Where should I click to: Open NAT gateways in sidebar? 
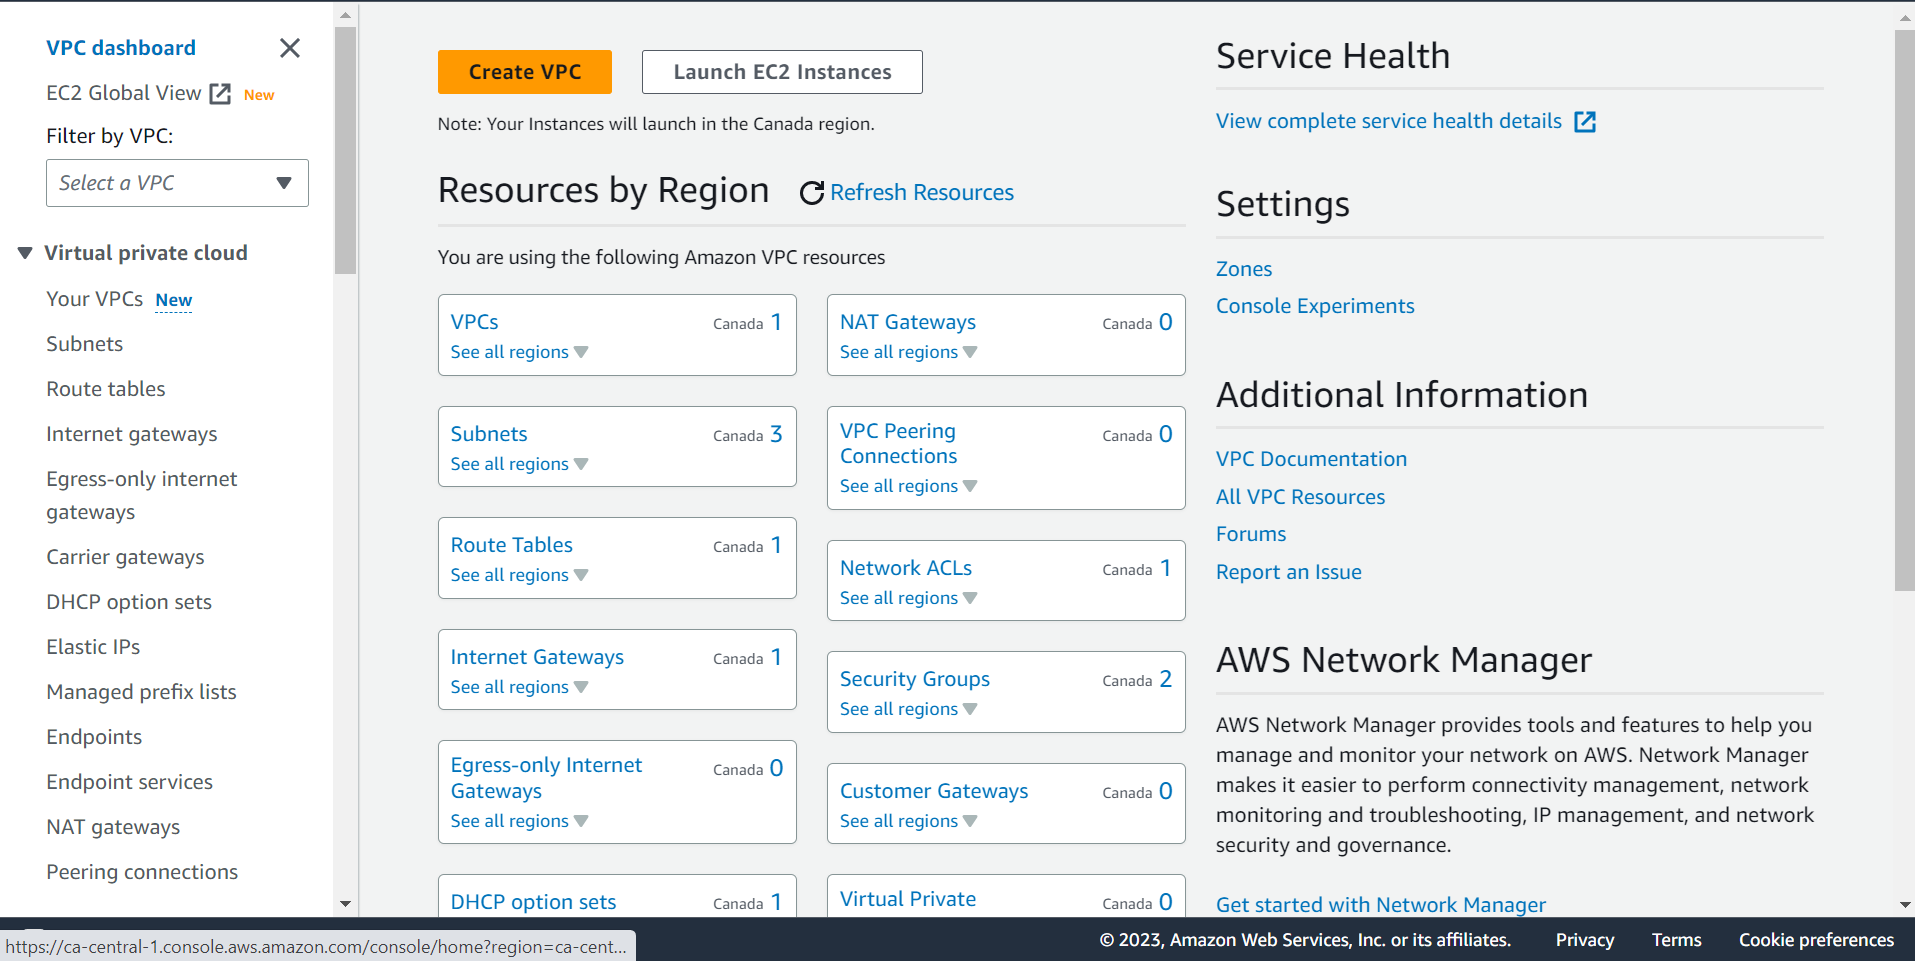pyautogui.click(x=113, y=827)
